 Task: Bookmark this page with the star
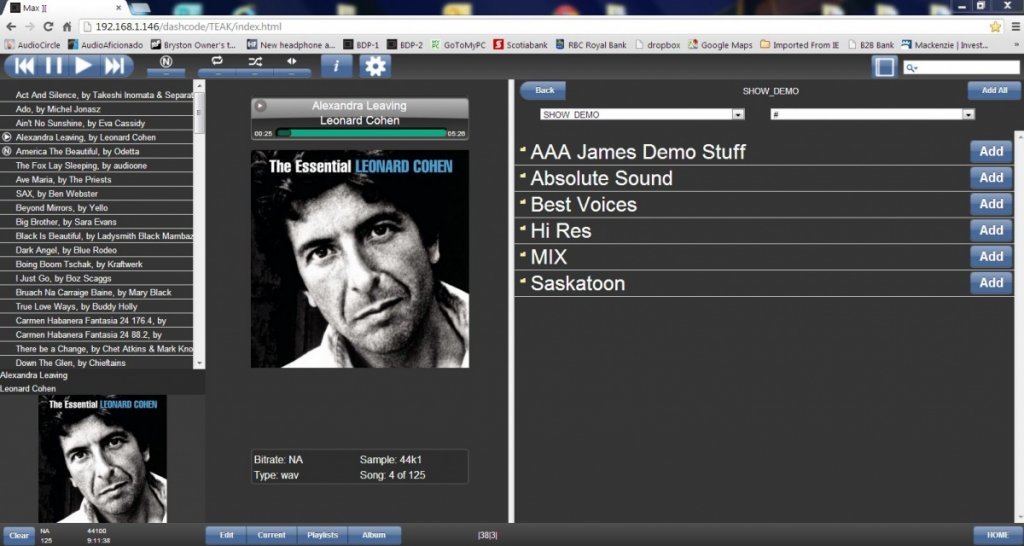pyautogui.click(x=995, y=27)
